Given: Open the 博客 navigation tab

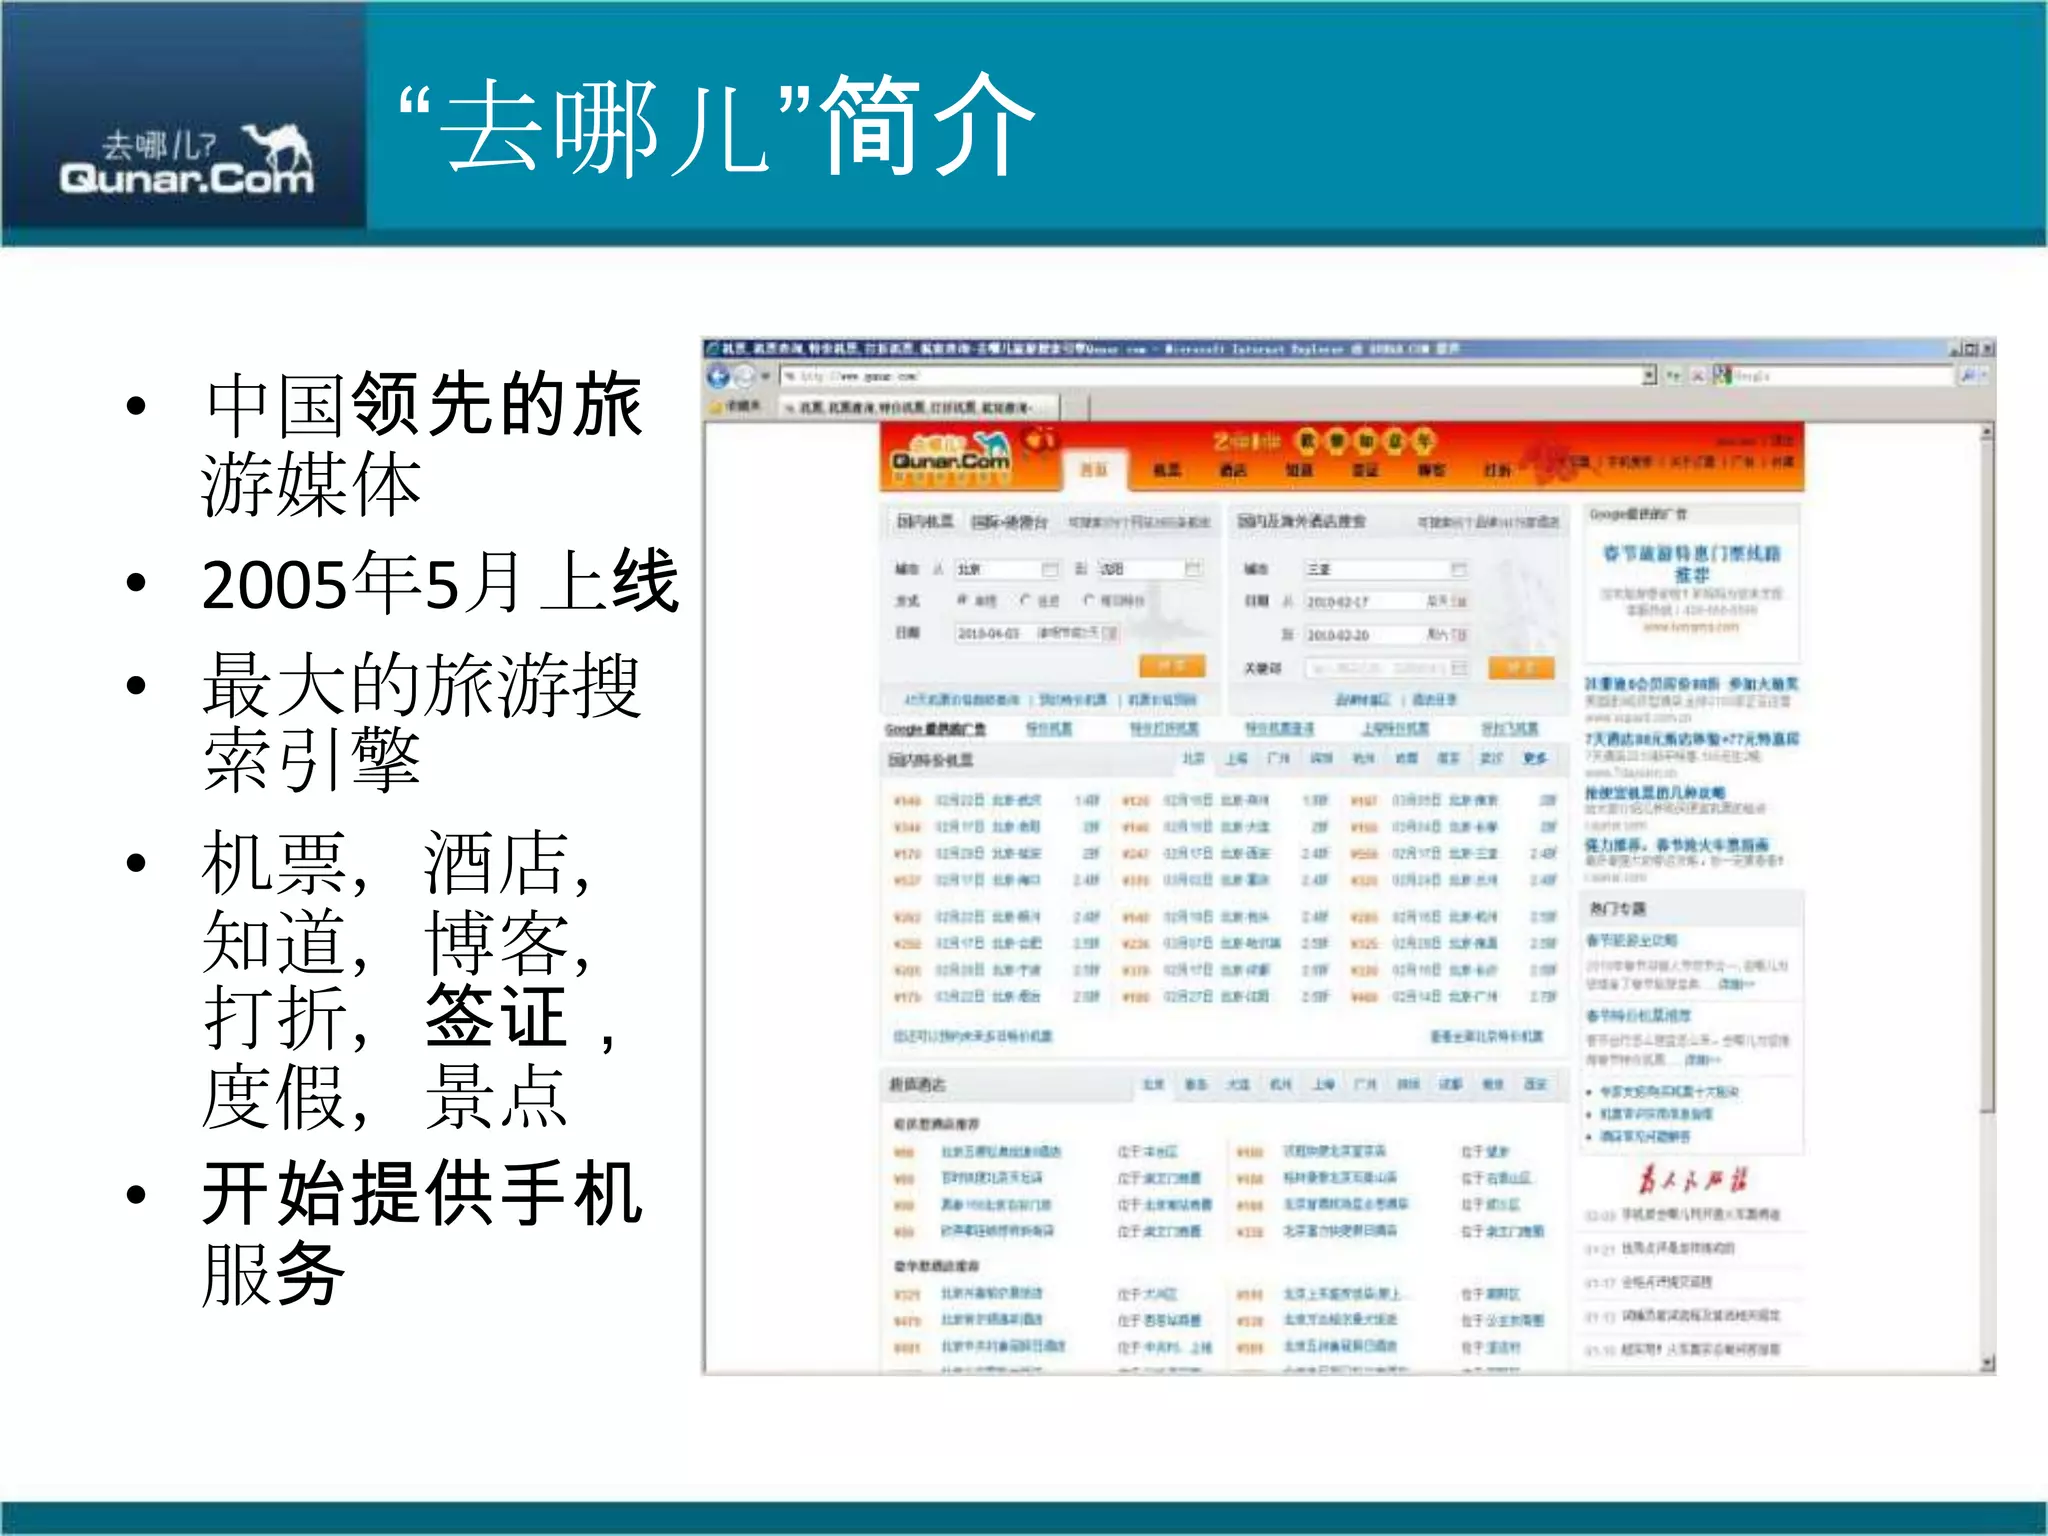Looking at the screenshot, I should pyautogui.click(x=1431, y=470).
